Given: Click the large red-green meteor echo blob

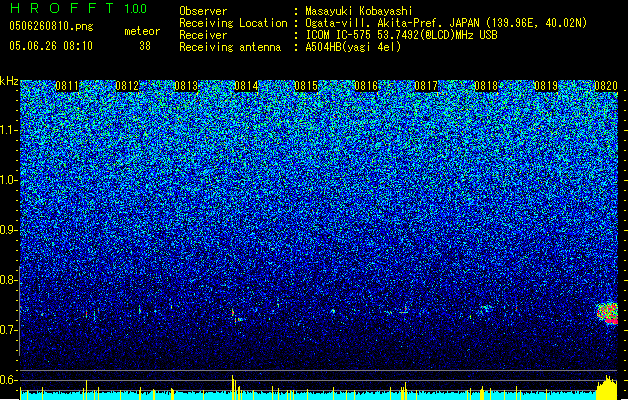Looking at the screenshot, I should 607,313.
